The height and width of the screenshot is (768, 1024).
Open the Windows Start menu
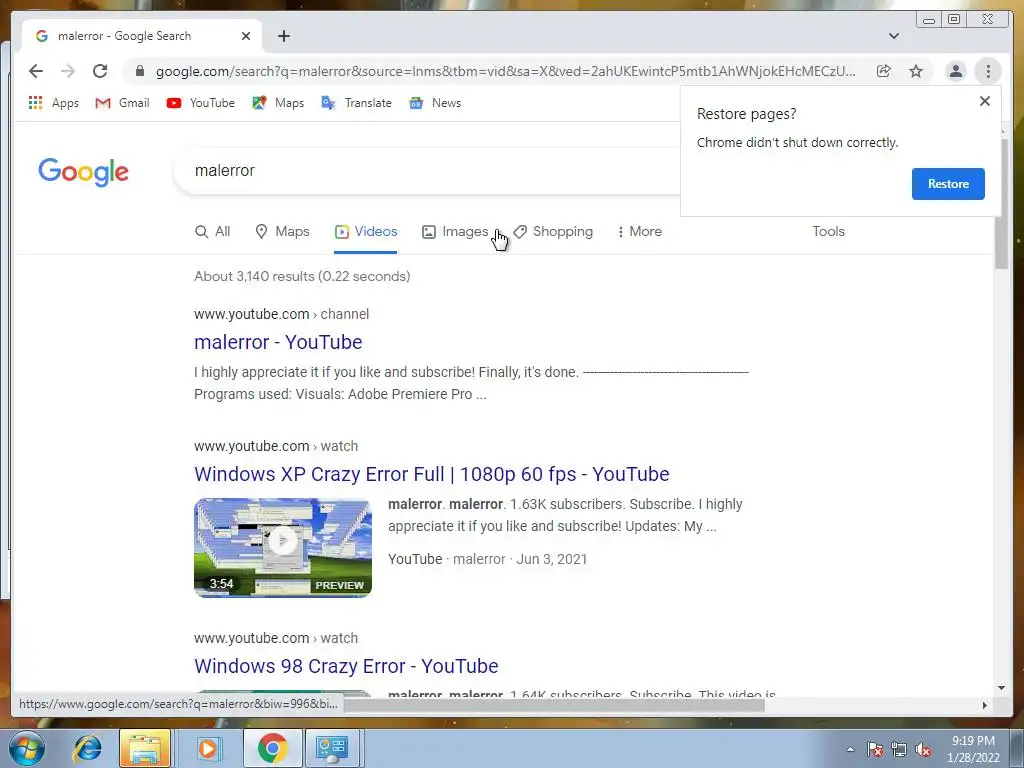click(x=26, y=748)
